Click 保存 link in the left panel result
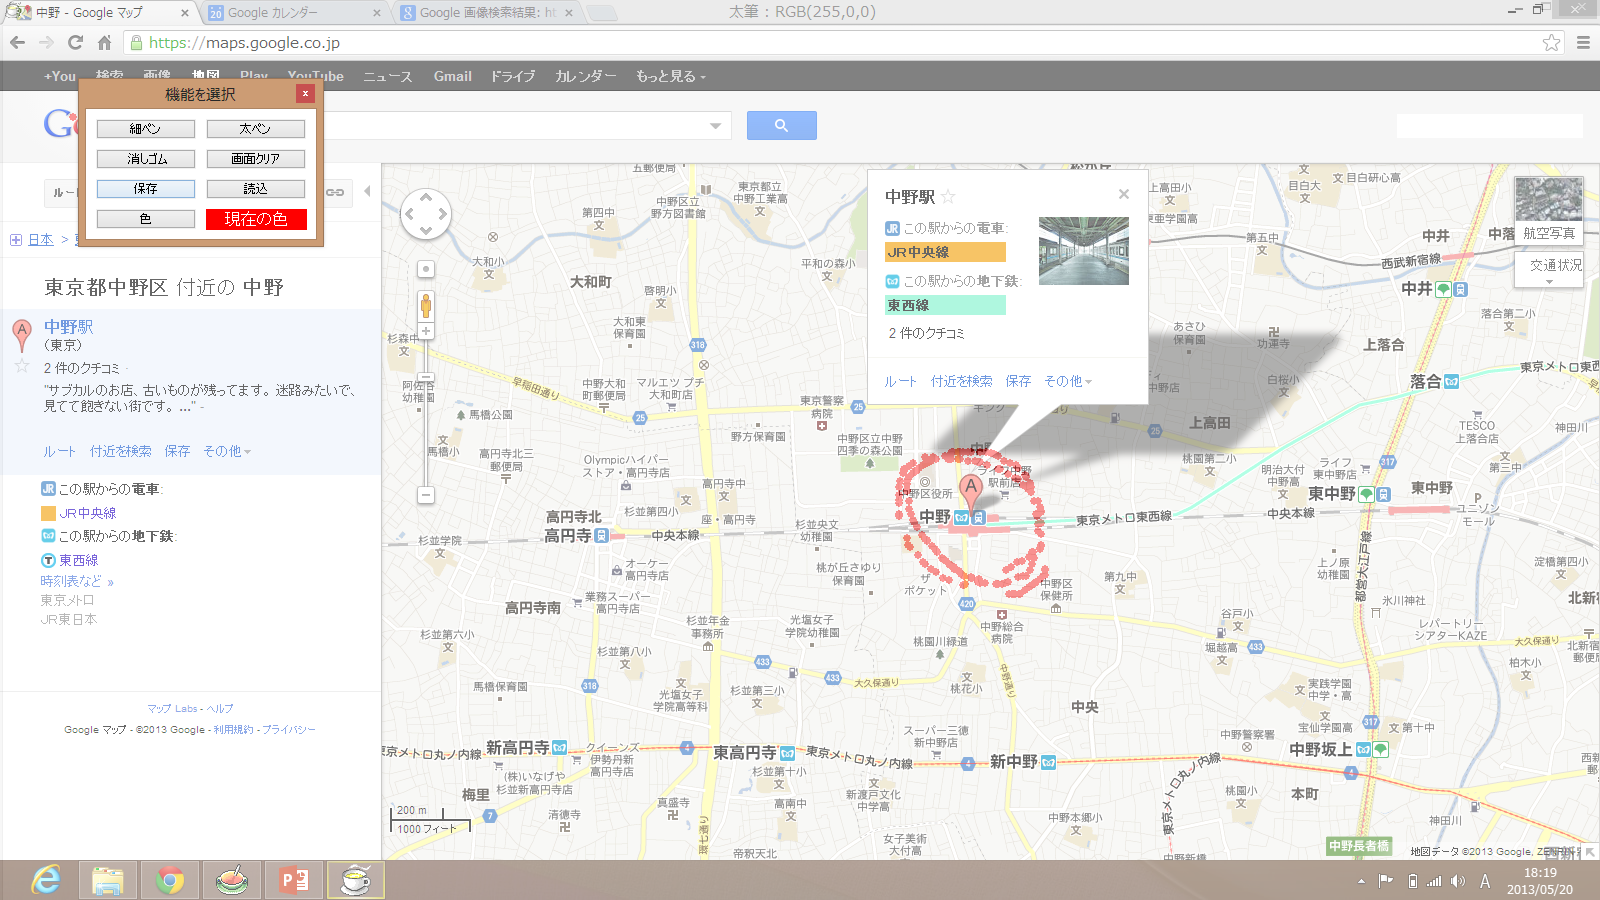1600x900 pixels. point(177,451)
